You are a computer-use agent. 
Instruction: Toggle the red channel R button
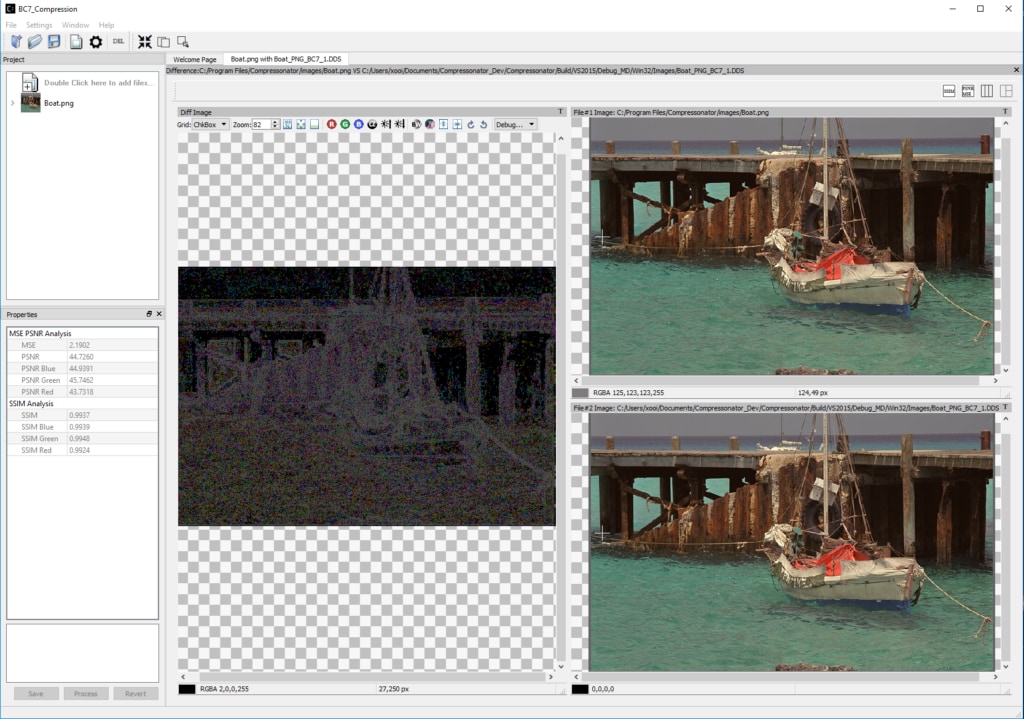[x=332, y=124]
